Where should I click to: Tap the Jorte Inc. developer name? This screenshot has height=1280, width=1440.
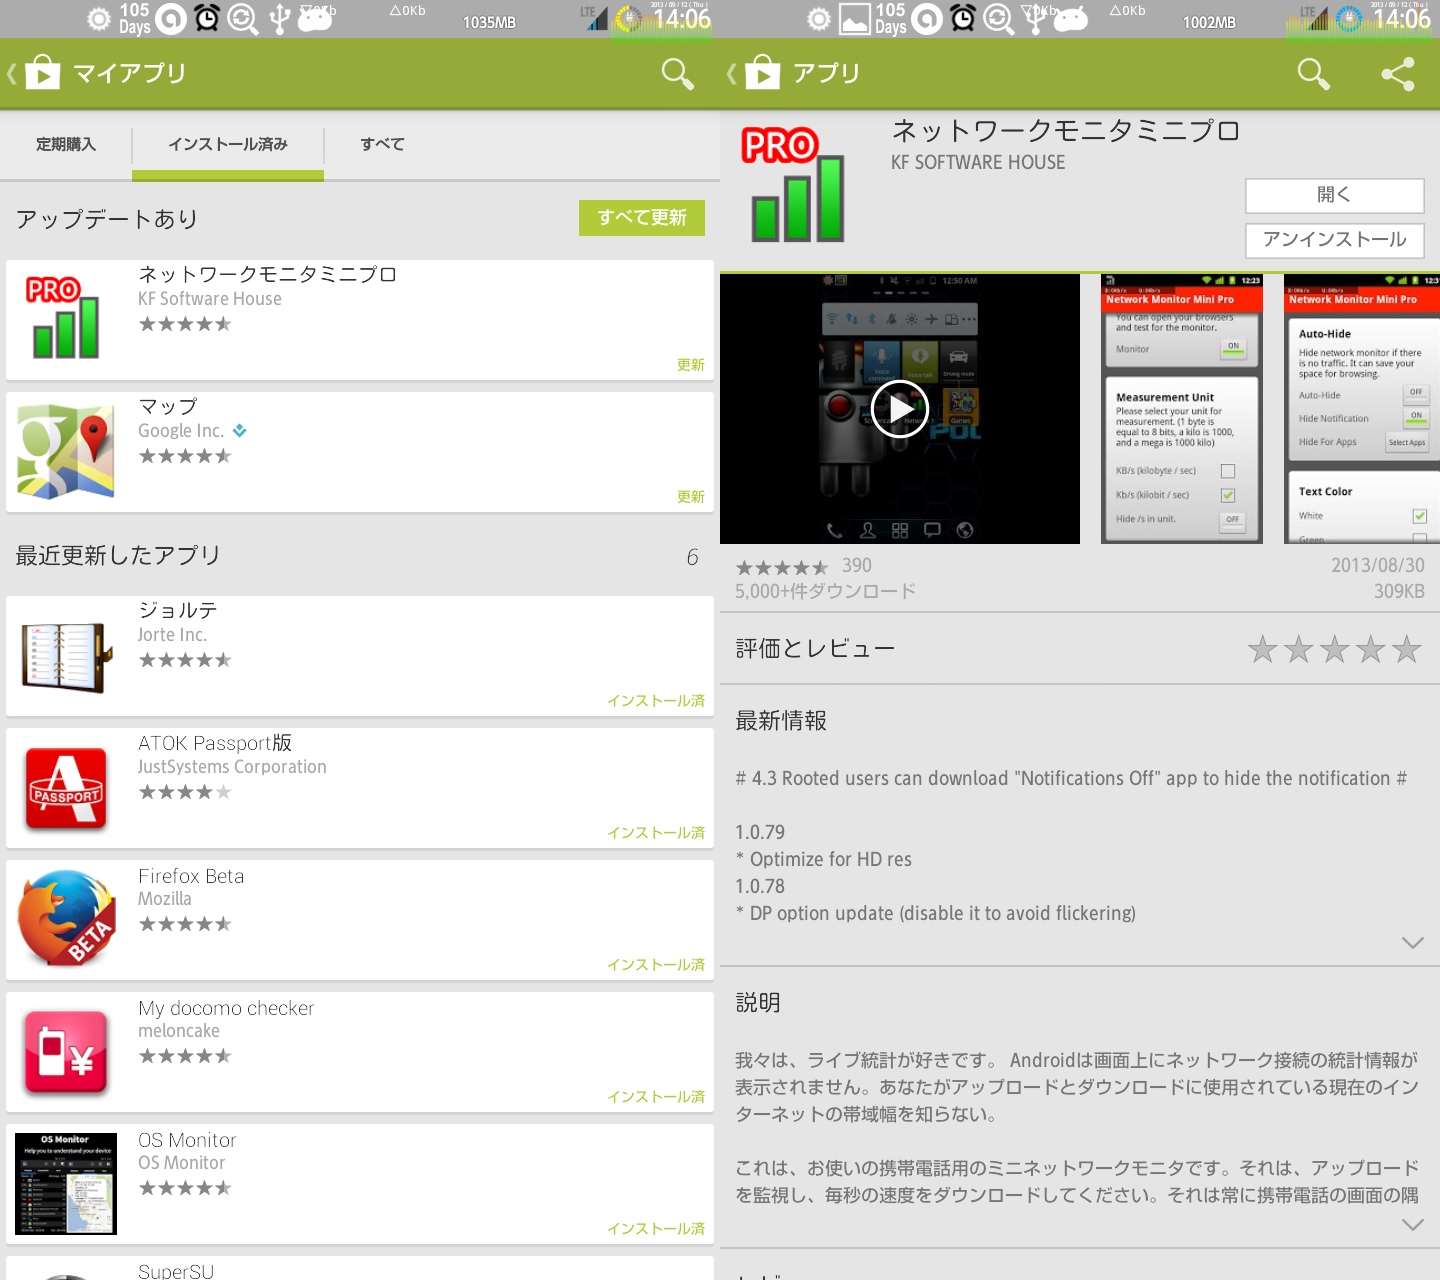pyautogui.click(x=172, y=635)
